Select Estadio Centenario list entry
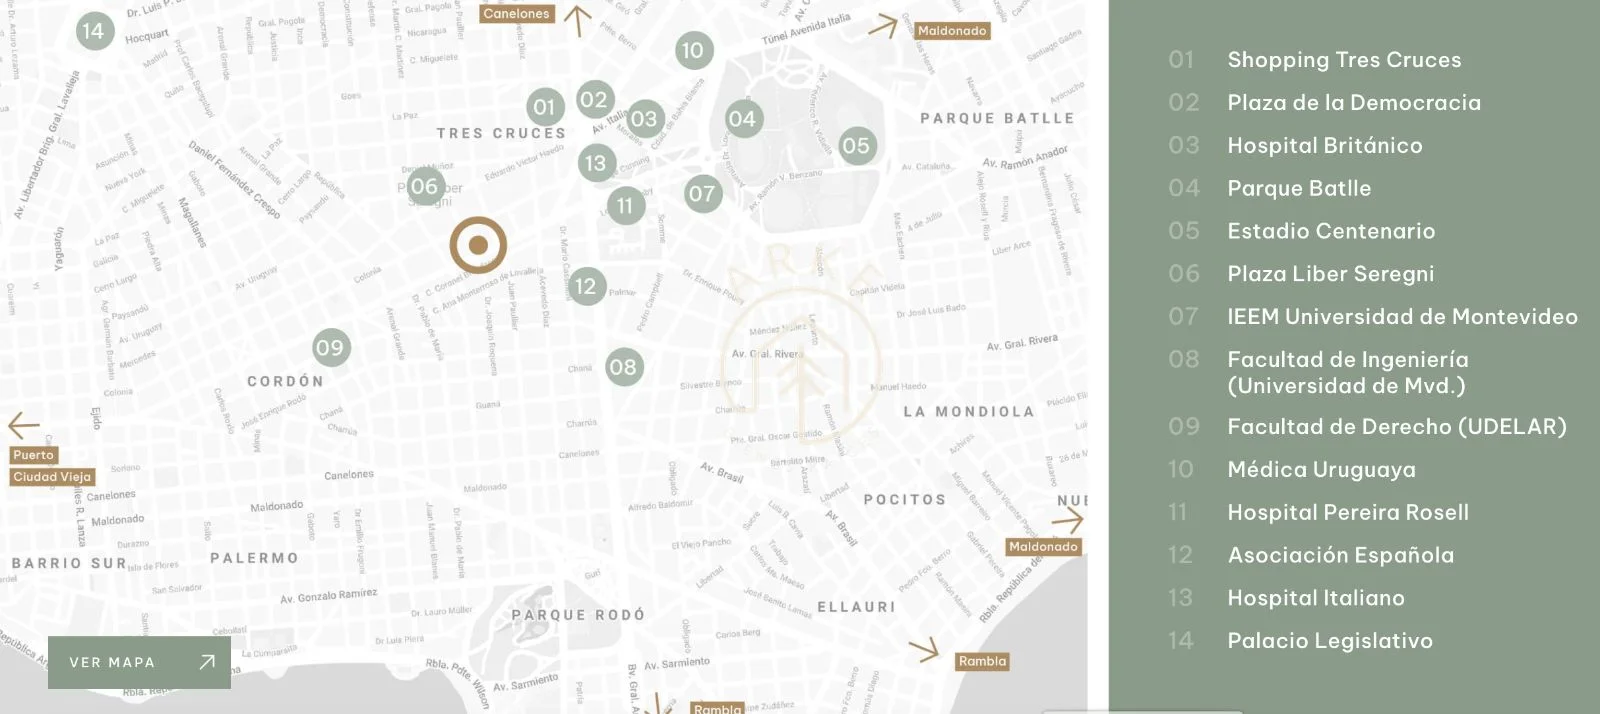Image resolution: width=1600 pixels, height=714 pixels. [1331, 231]
